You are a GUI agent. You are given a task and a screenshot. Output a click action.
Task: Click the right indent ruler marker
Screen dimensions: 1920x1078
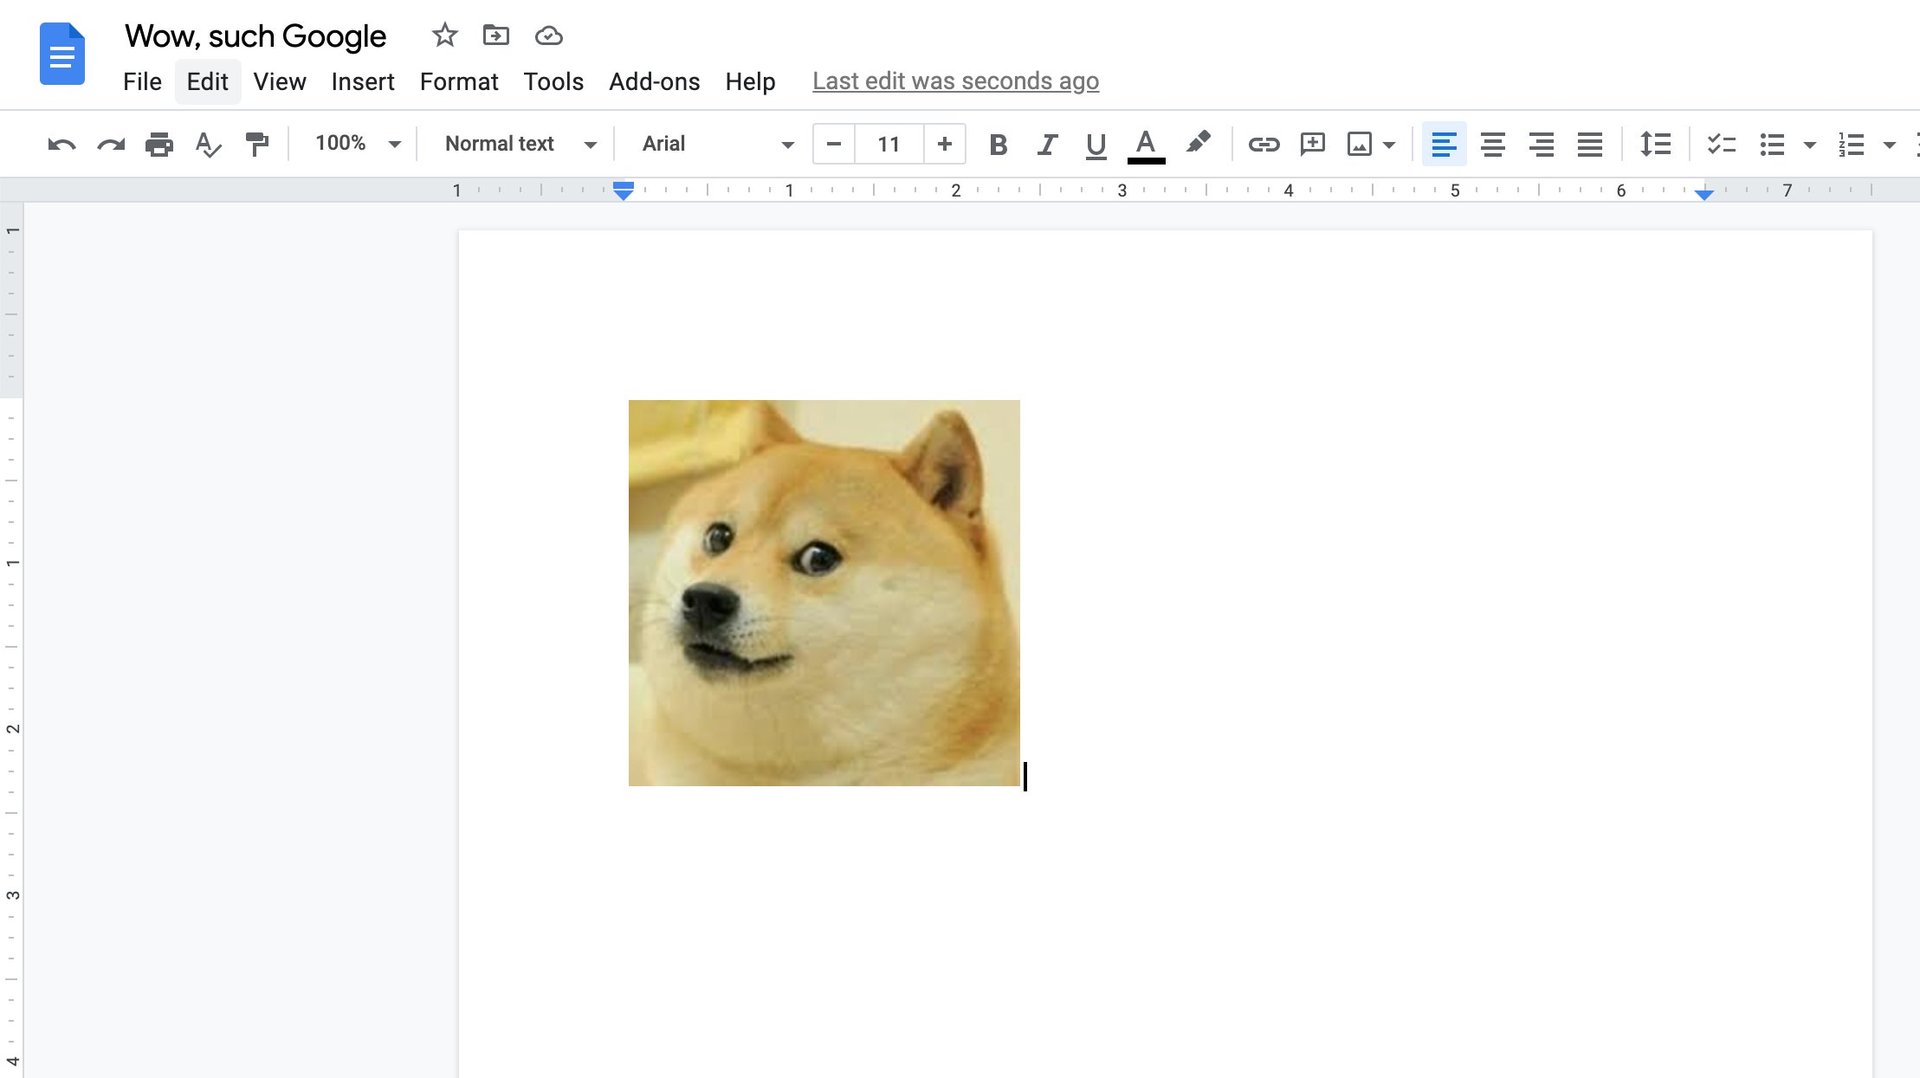(1704, 193)
